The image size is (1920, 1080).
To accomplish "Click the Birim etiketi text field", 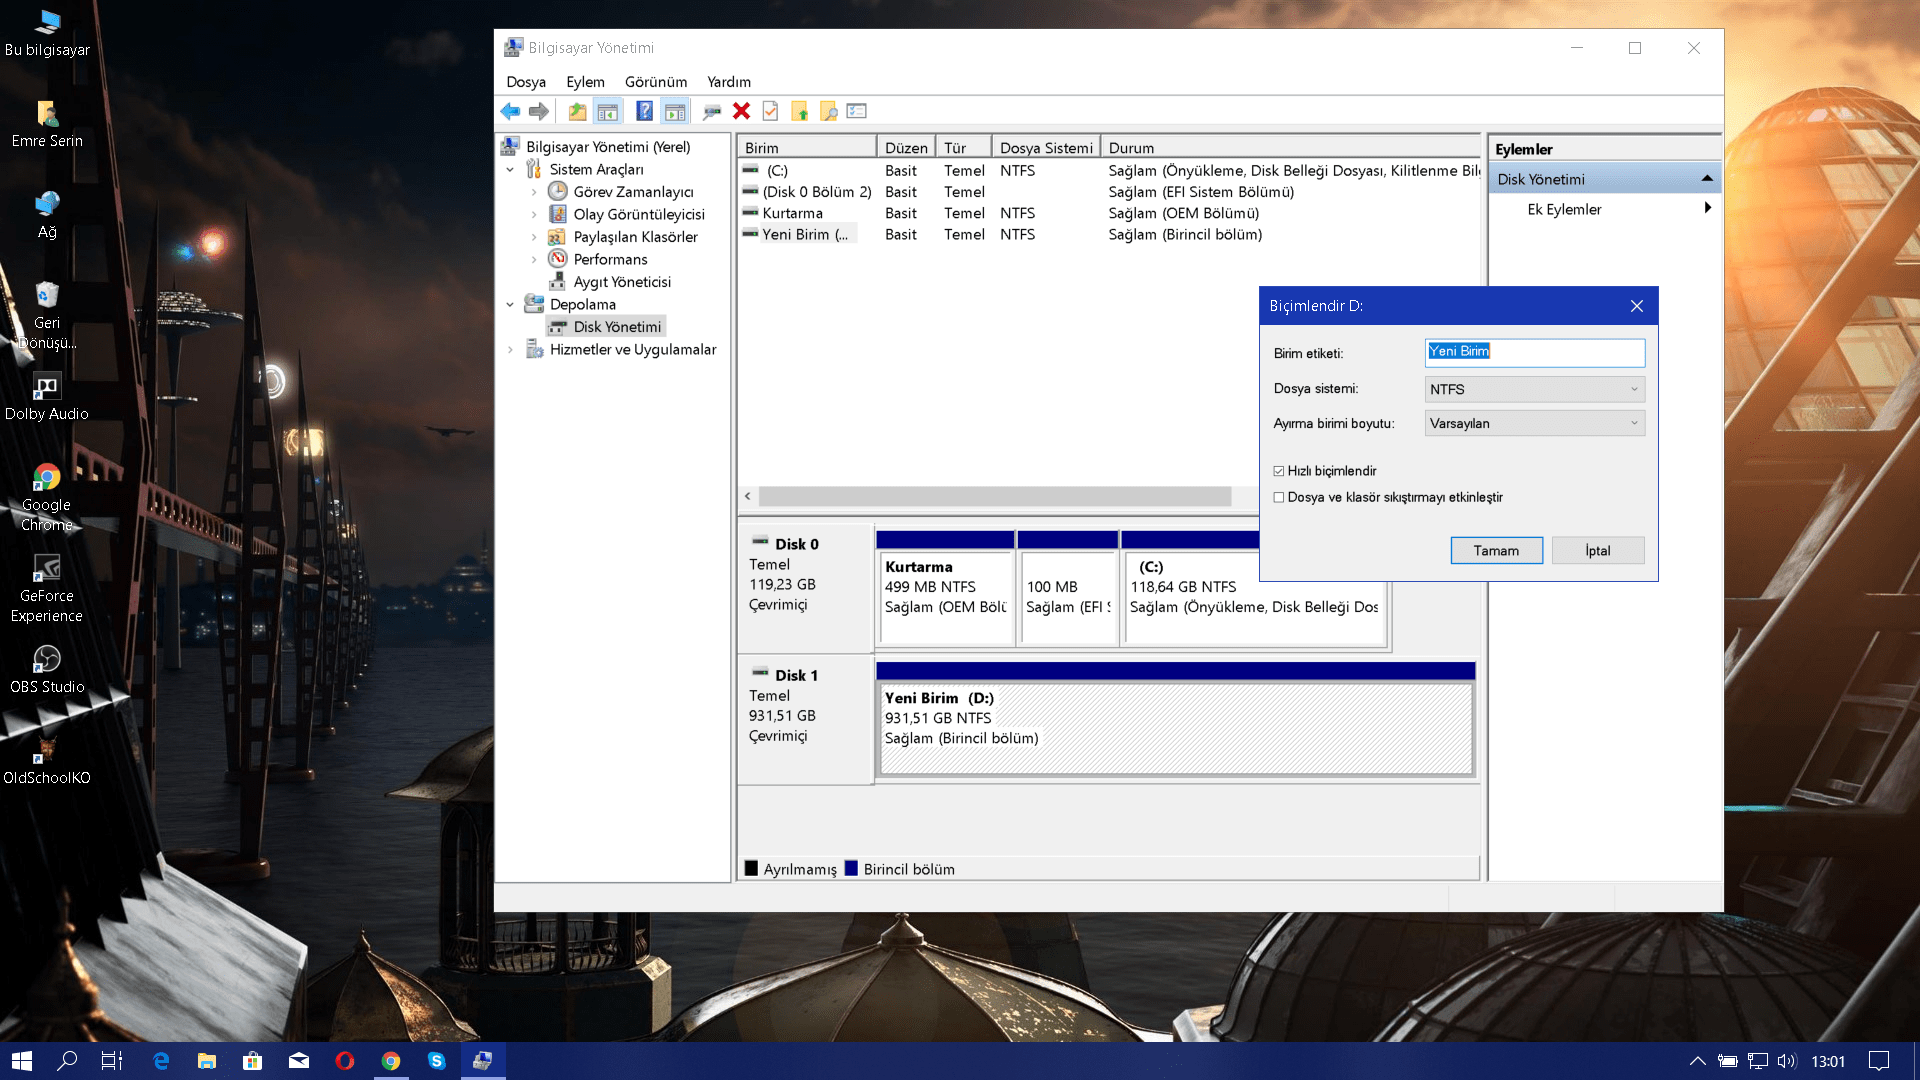I will (x=1534, y=352).
